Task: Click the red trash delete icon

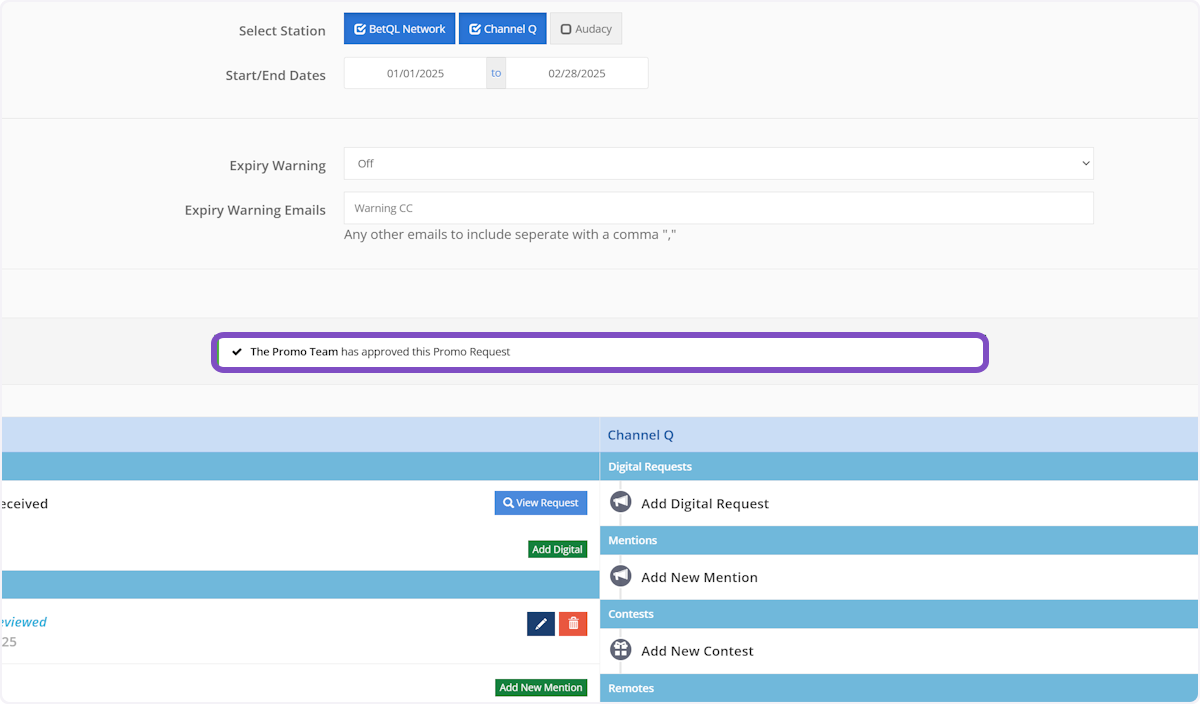Action: (573, 624)
